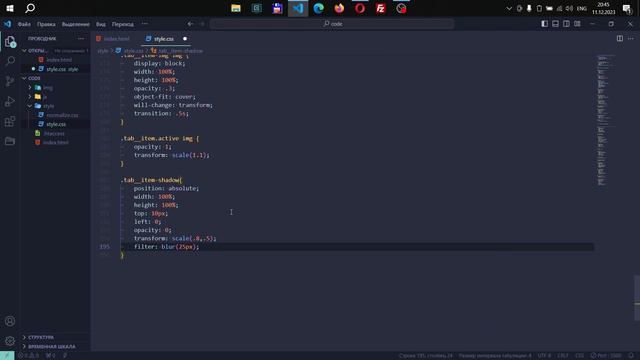Click the style folder breadcrumb
640x360 pixels.
click(x=103, y=51)
